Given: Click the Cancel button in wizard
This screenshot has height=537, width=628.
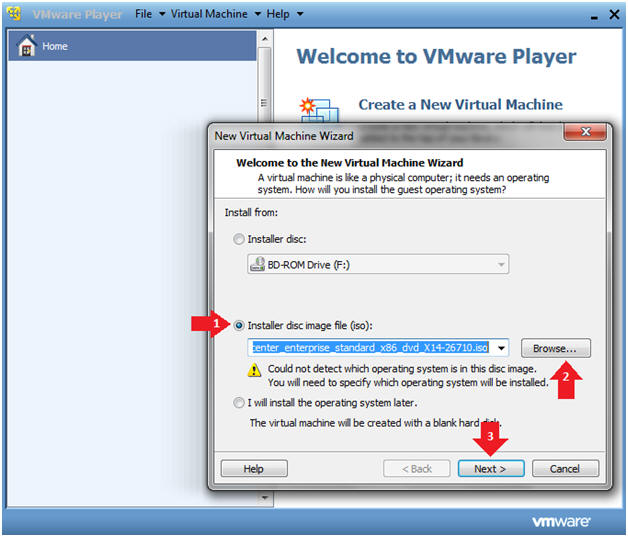Looking at the screenshot, I should [x=565, y=468].
